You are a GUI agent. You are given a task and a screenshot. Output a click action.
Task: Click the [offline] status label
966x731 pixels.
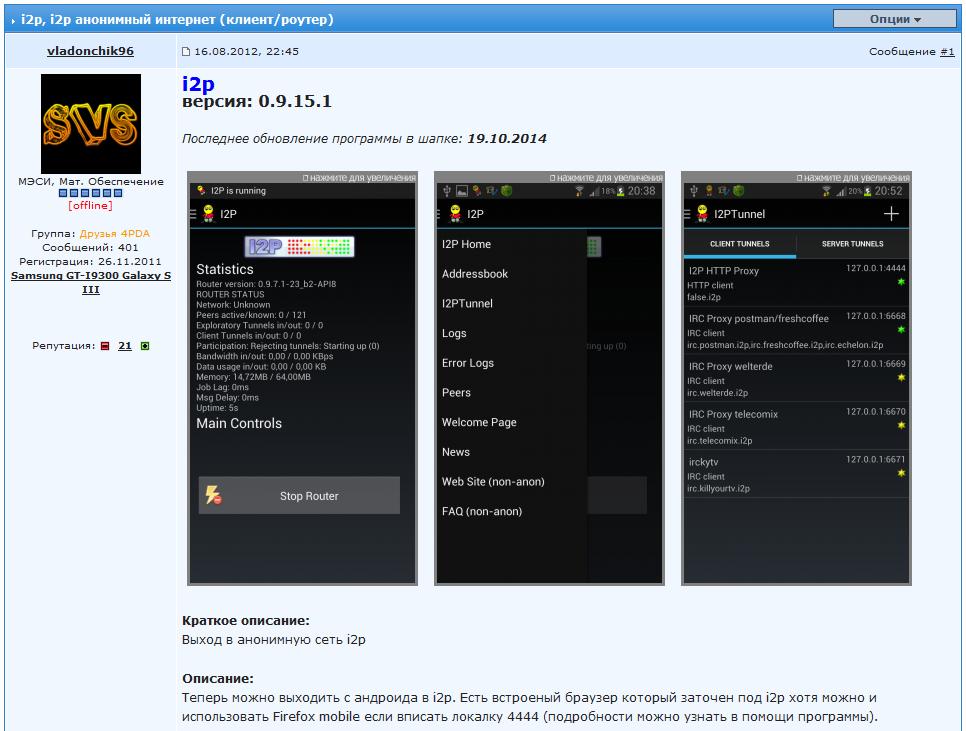point(91,206)
